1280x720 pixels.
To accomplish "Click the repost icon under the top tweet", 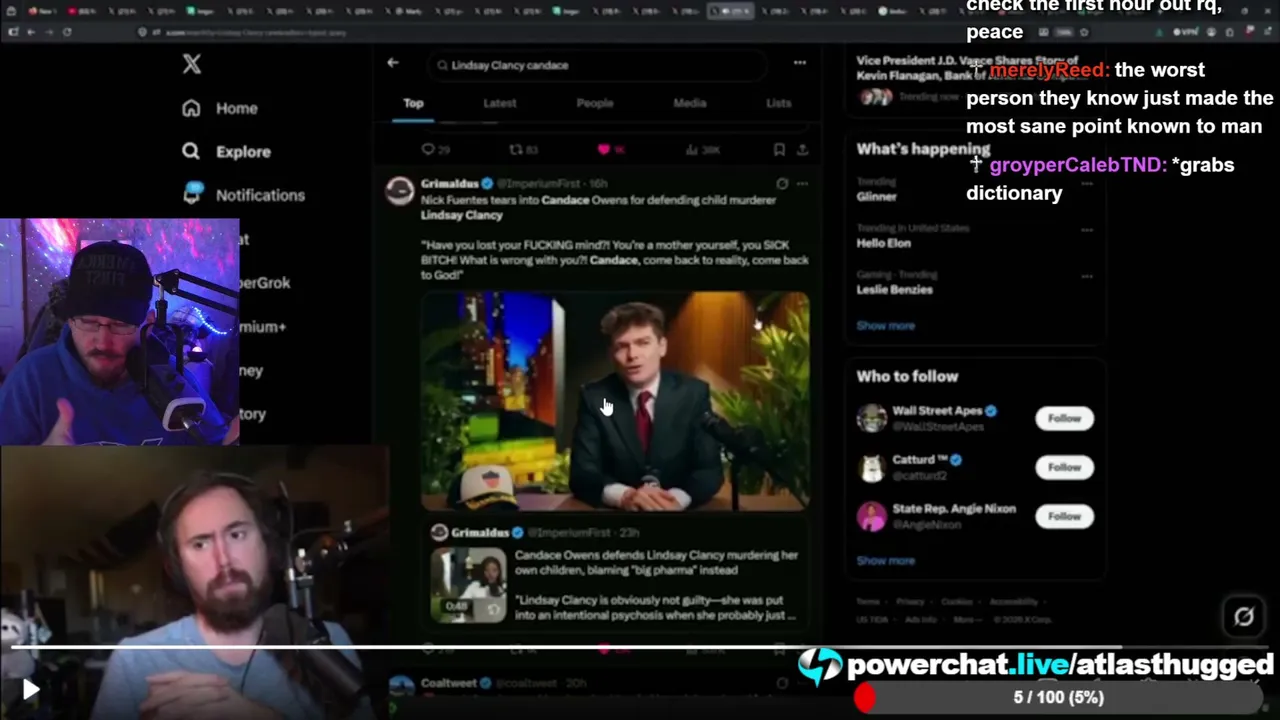I will (x=516, y=149).
